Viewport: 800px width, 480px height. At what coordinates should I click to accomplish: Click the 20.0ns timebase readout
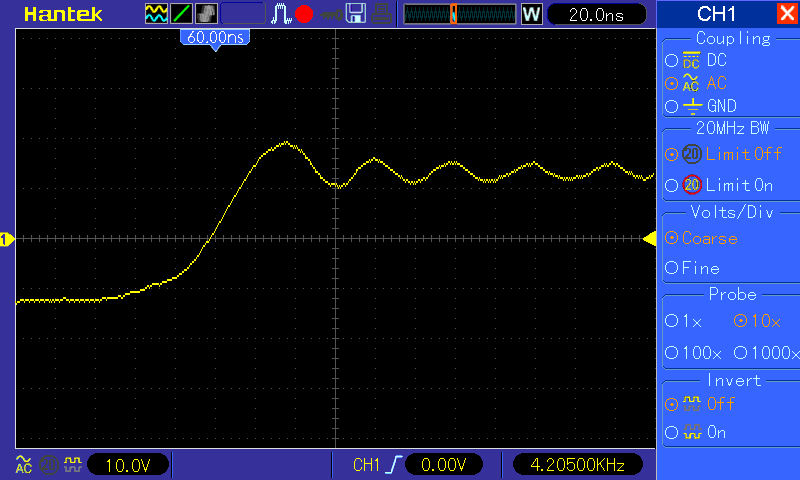point(596,14)
